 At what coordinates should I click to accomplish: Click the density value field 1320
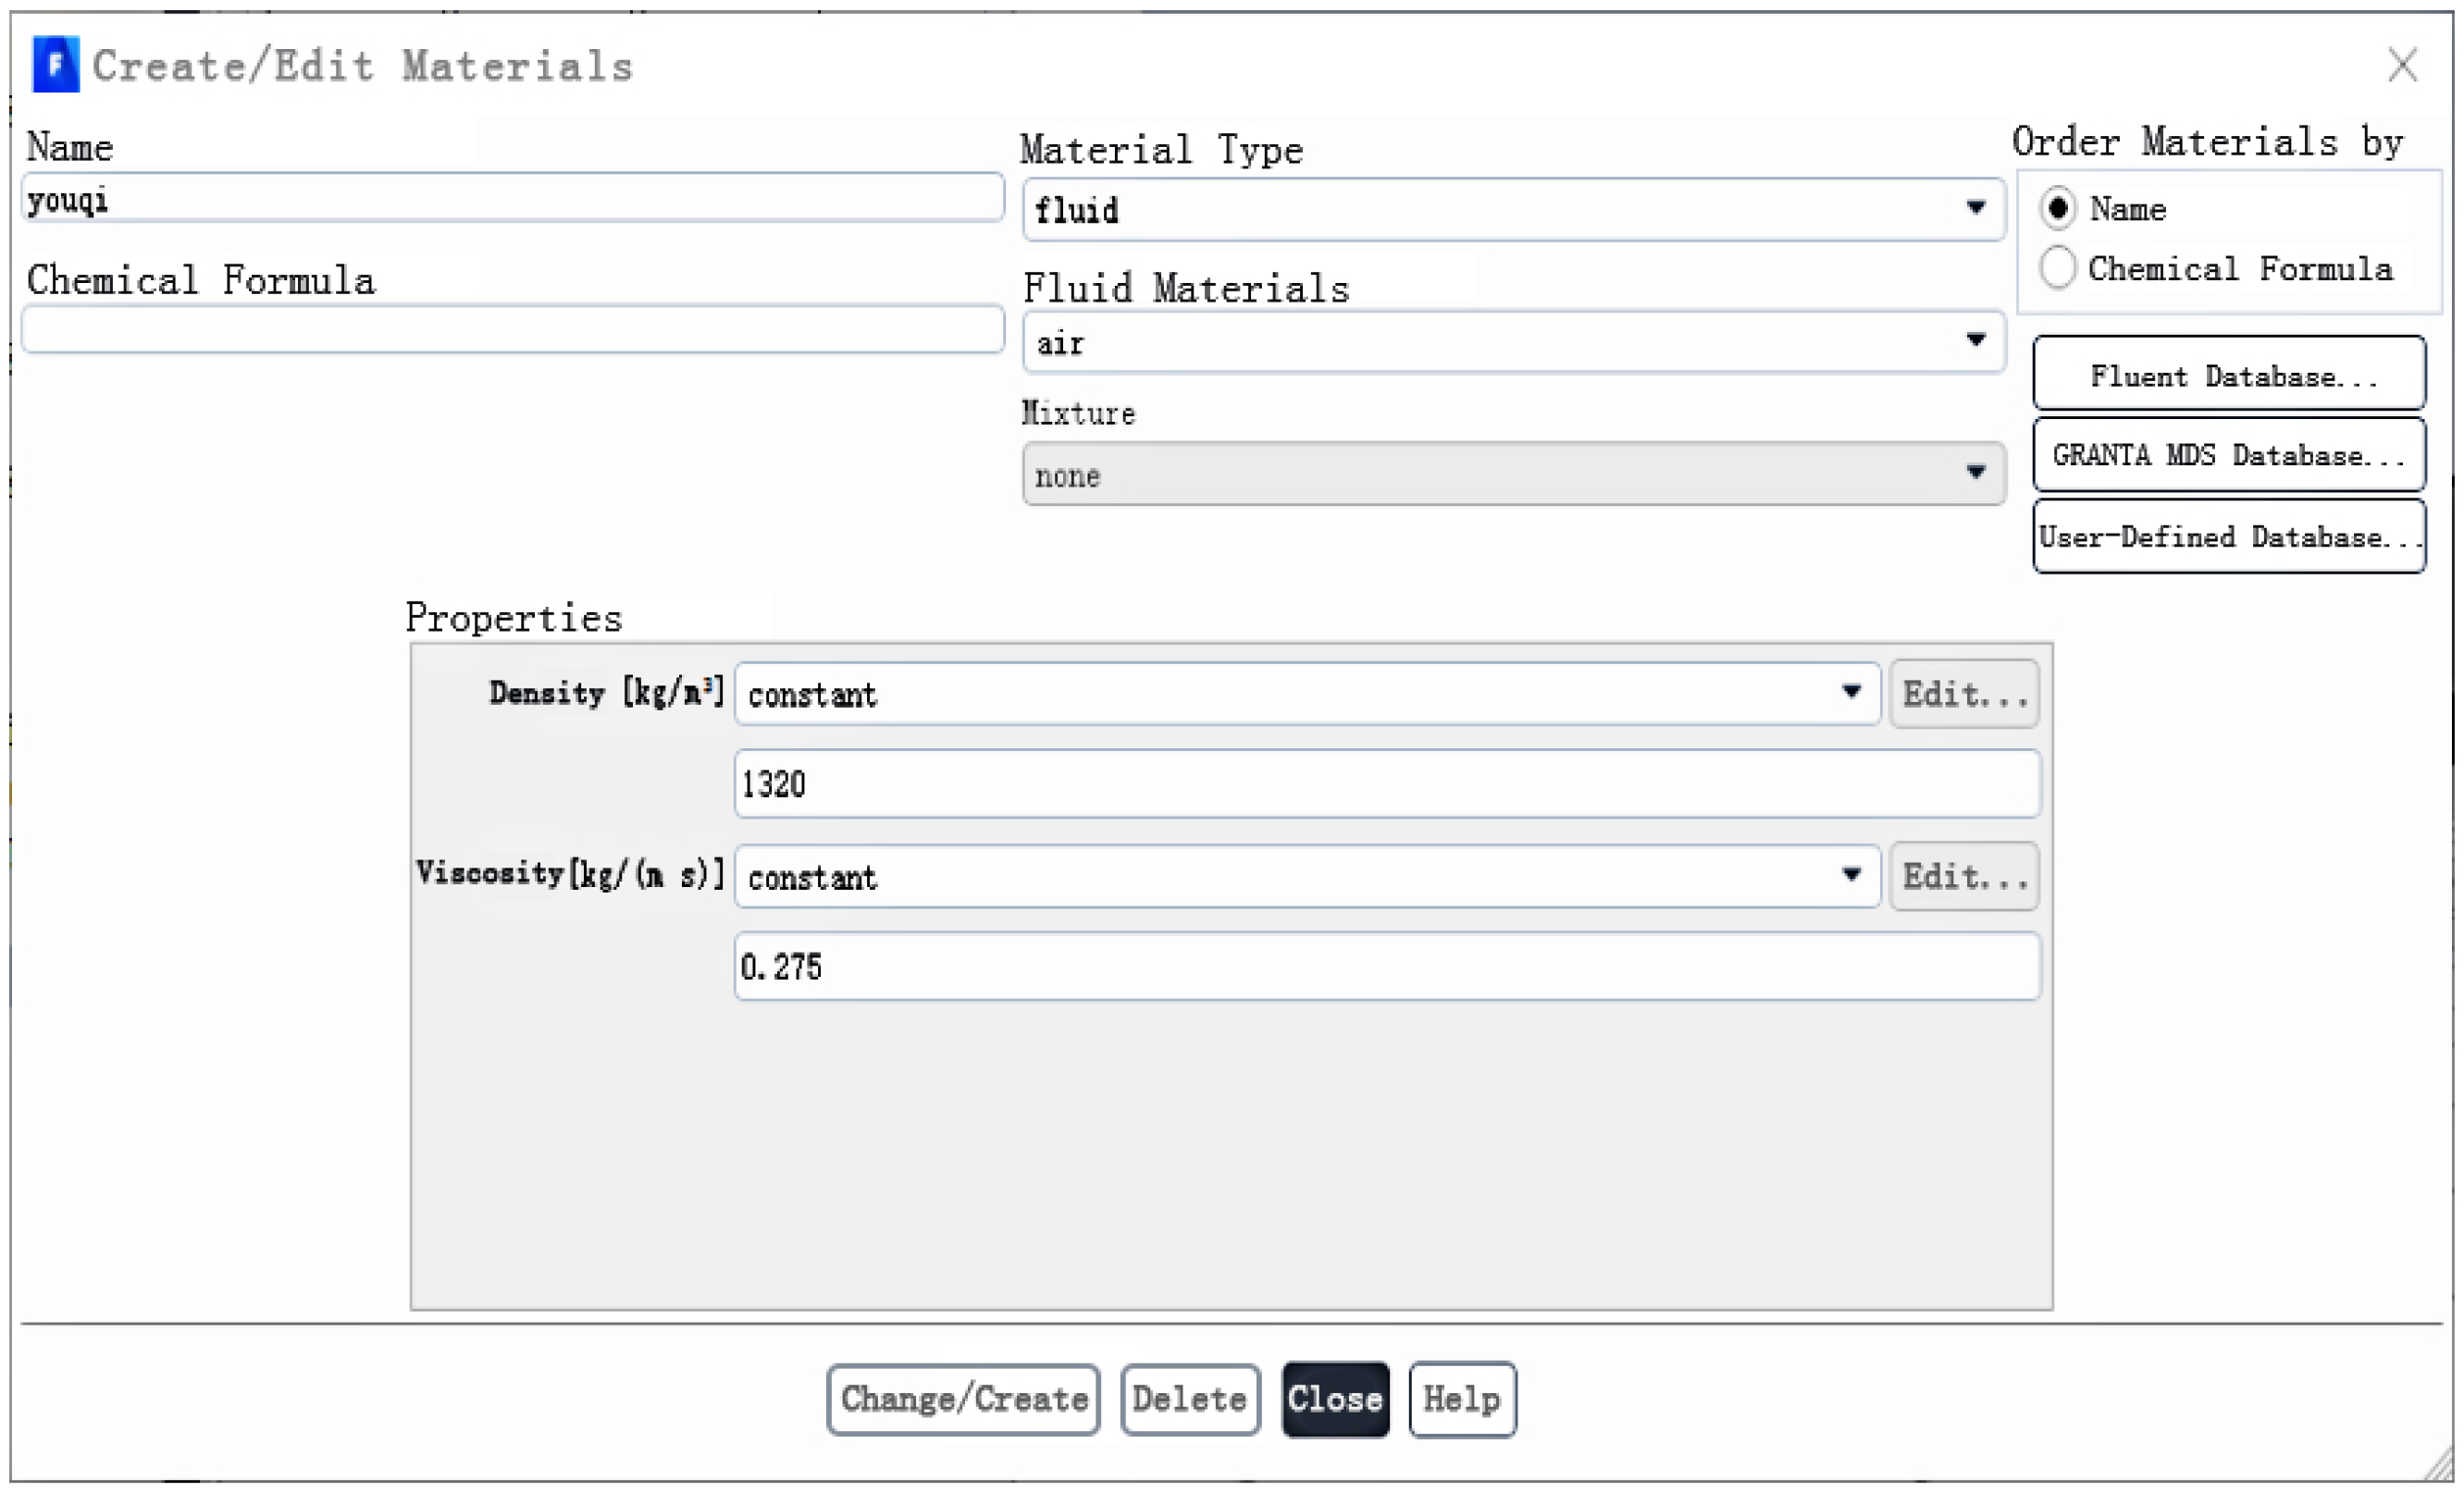pos(1386,783)
